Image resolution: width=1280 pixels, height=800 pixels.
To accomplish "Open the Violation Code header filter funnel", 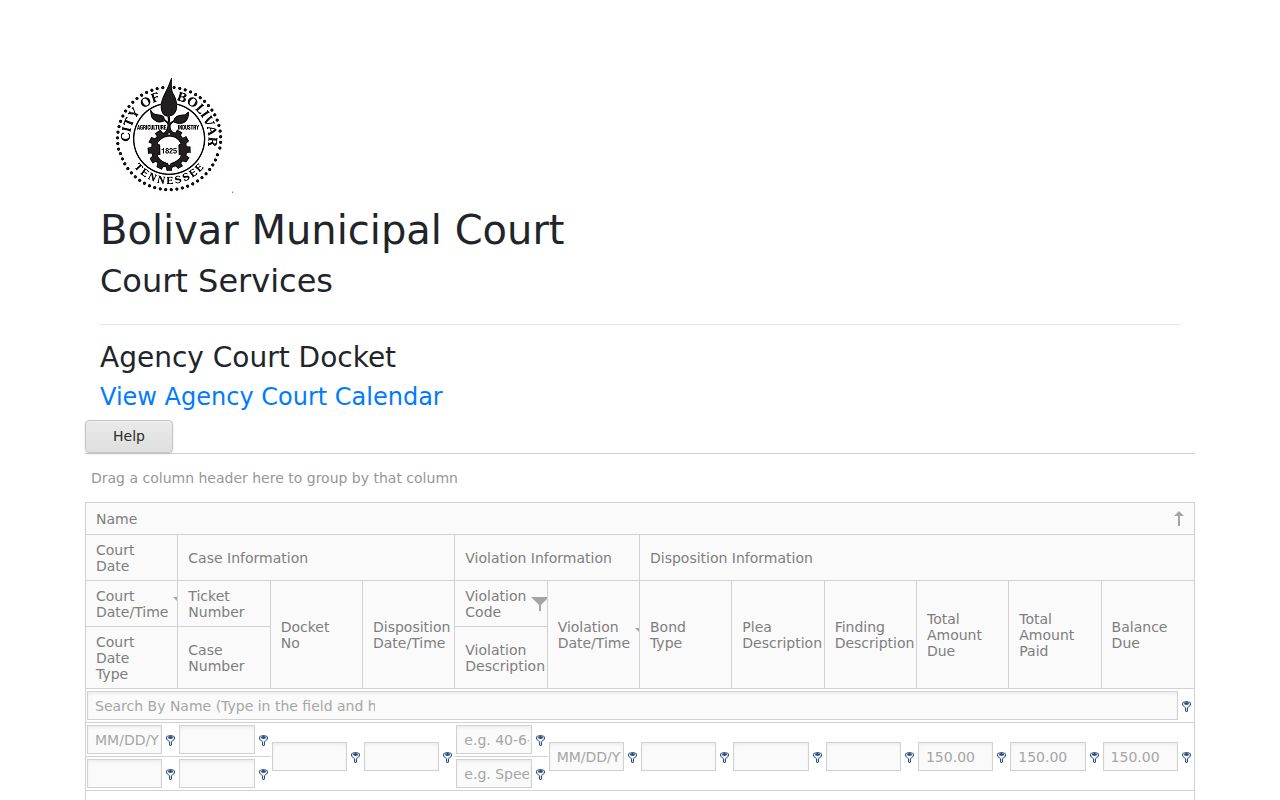I will [539, 603].
